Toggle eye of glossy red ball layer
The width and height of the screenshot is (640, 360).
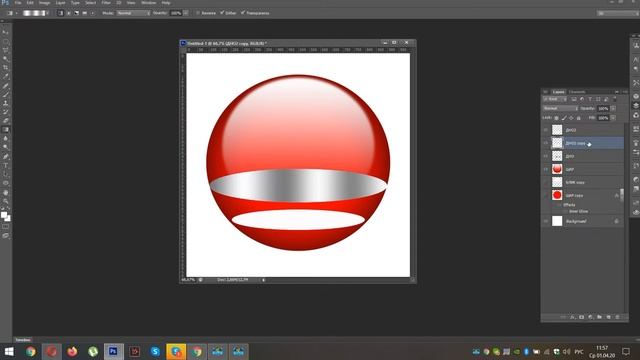coord(546,169)
